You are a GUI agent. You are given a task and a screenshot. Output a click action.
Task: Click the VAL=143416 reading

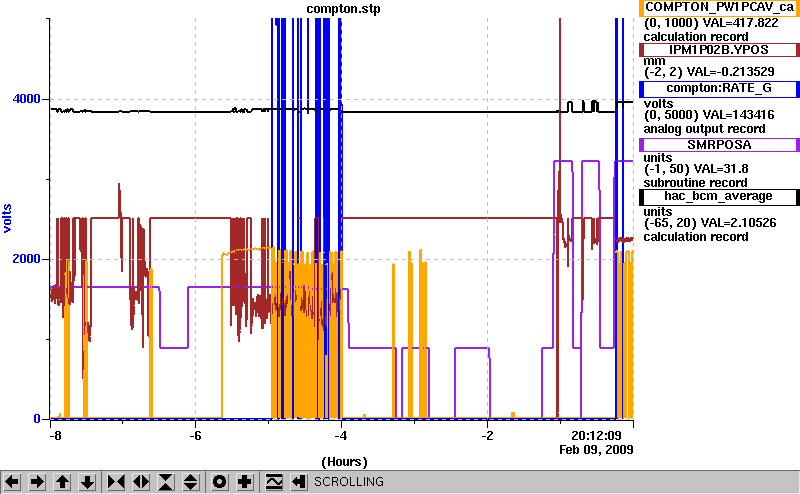(738, 115)
